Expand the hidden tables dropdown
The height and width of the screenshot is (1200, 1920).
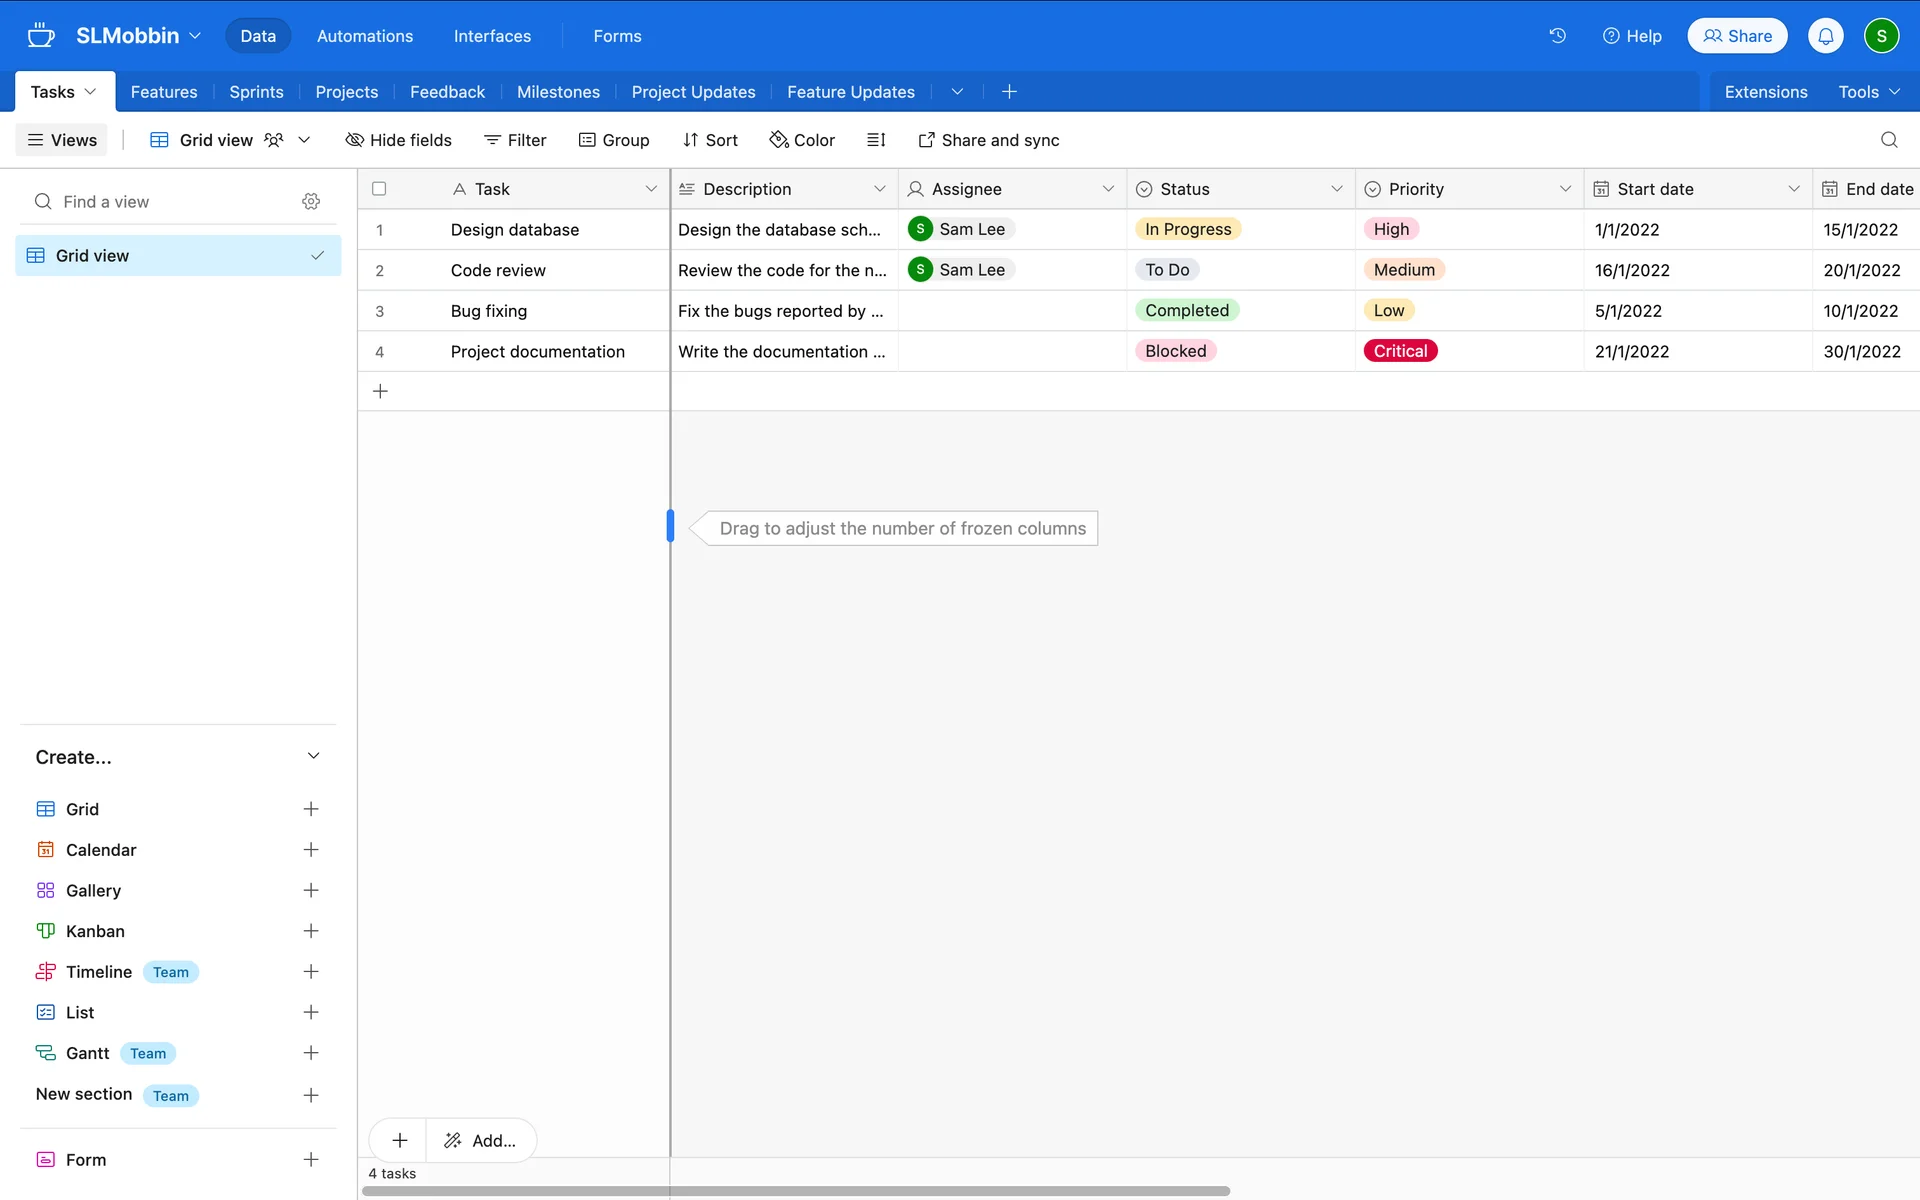pyautogui.click(x=957, y=92)
